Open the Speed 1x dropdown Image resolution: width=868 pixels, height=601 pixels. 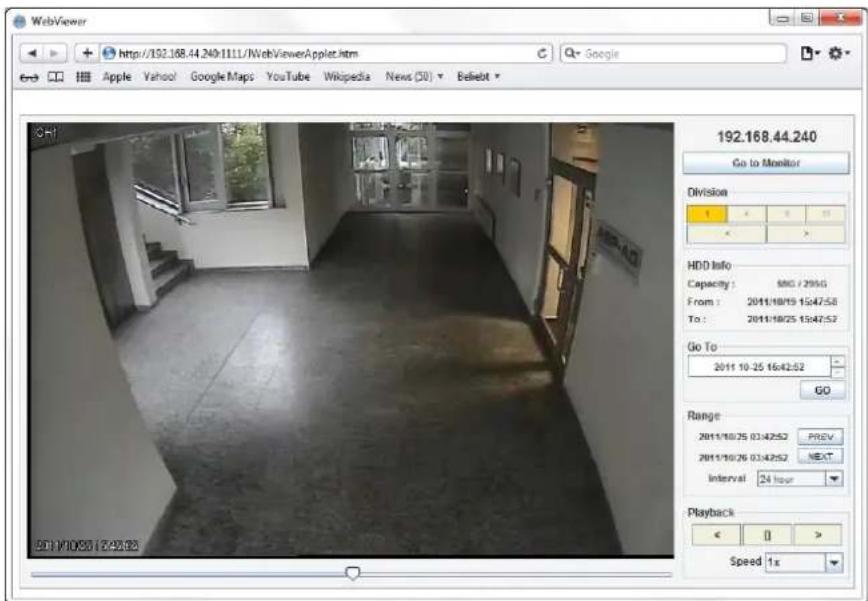pos(804,562)
